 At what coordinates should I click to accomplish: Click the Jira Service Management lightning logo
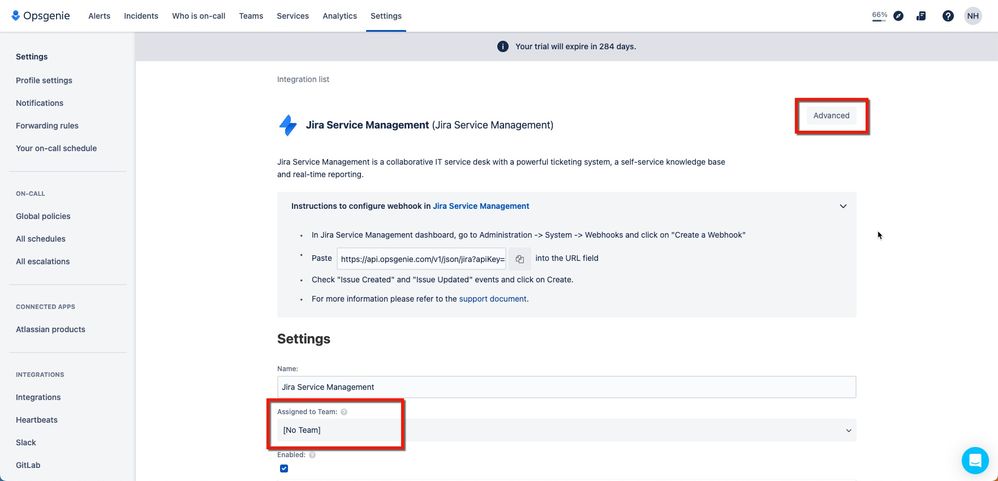pyautogui.click(x=288, y=125)
